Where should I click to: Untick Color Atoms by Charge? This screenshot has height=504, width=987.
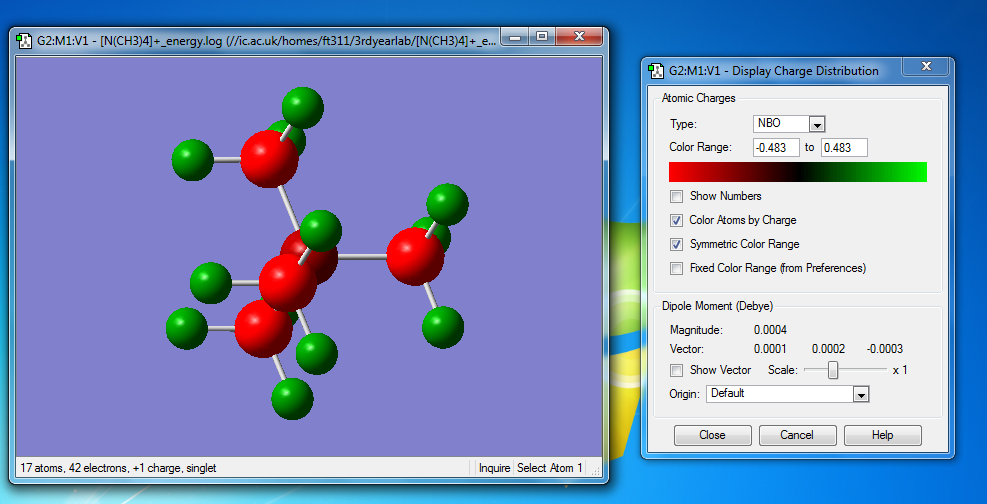click(677, 220)
